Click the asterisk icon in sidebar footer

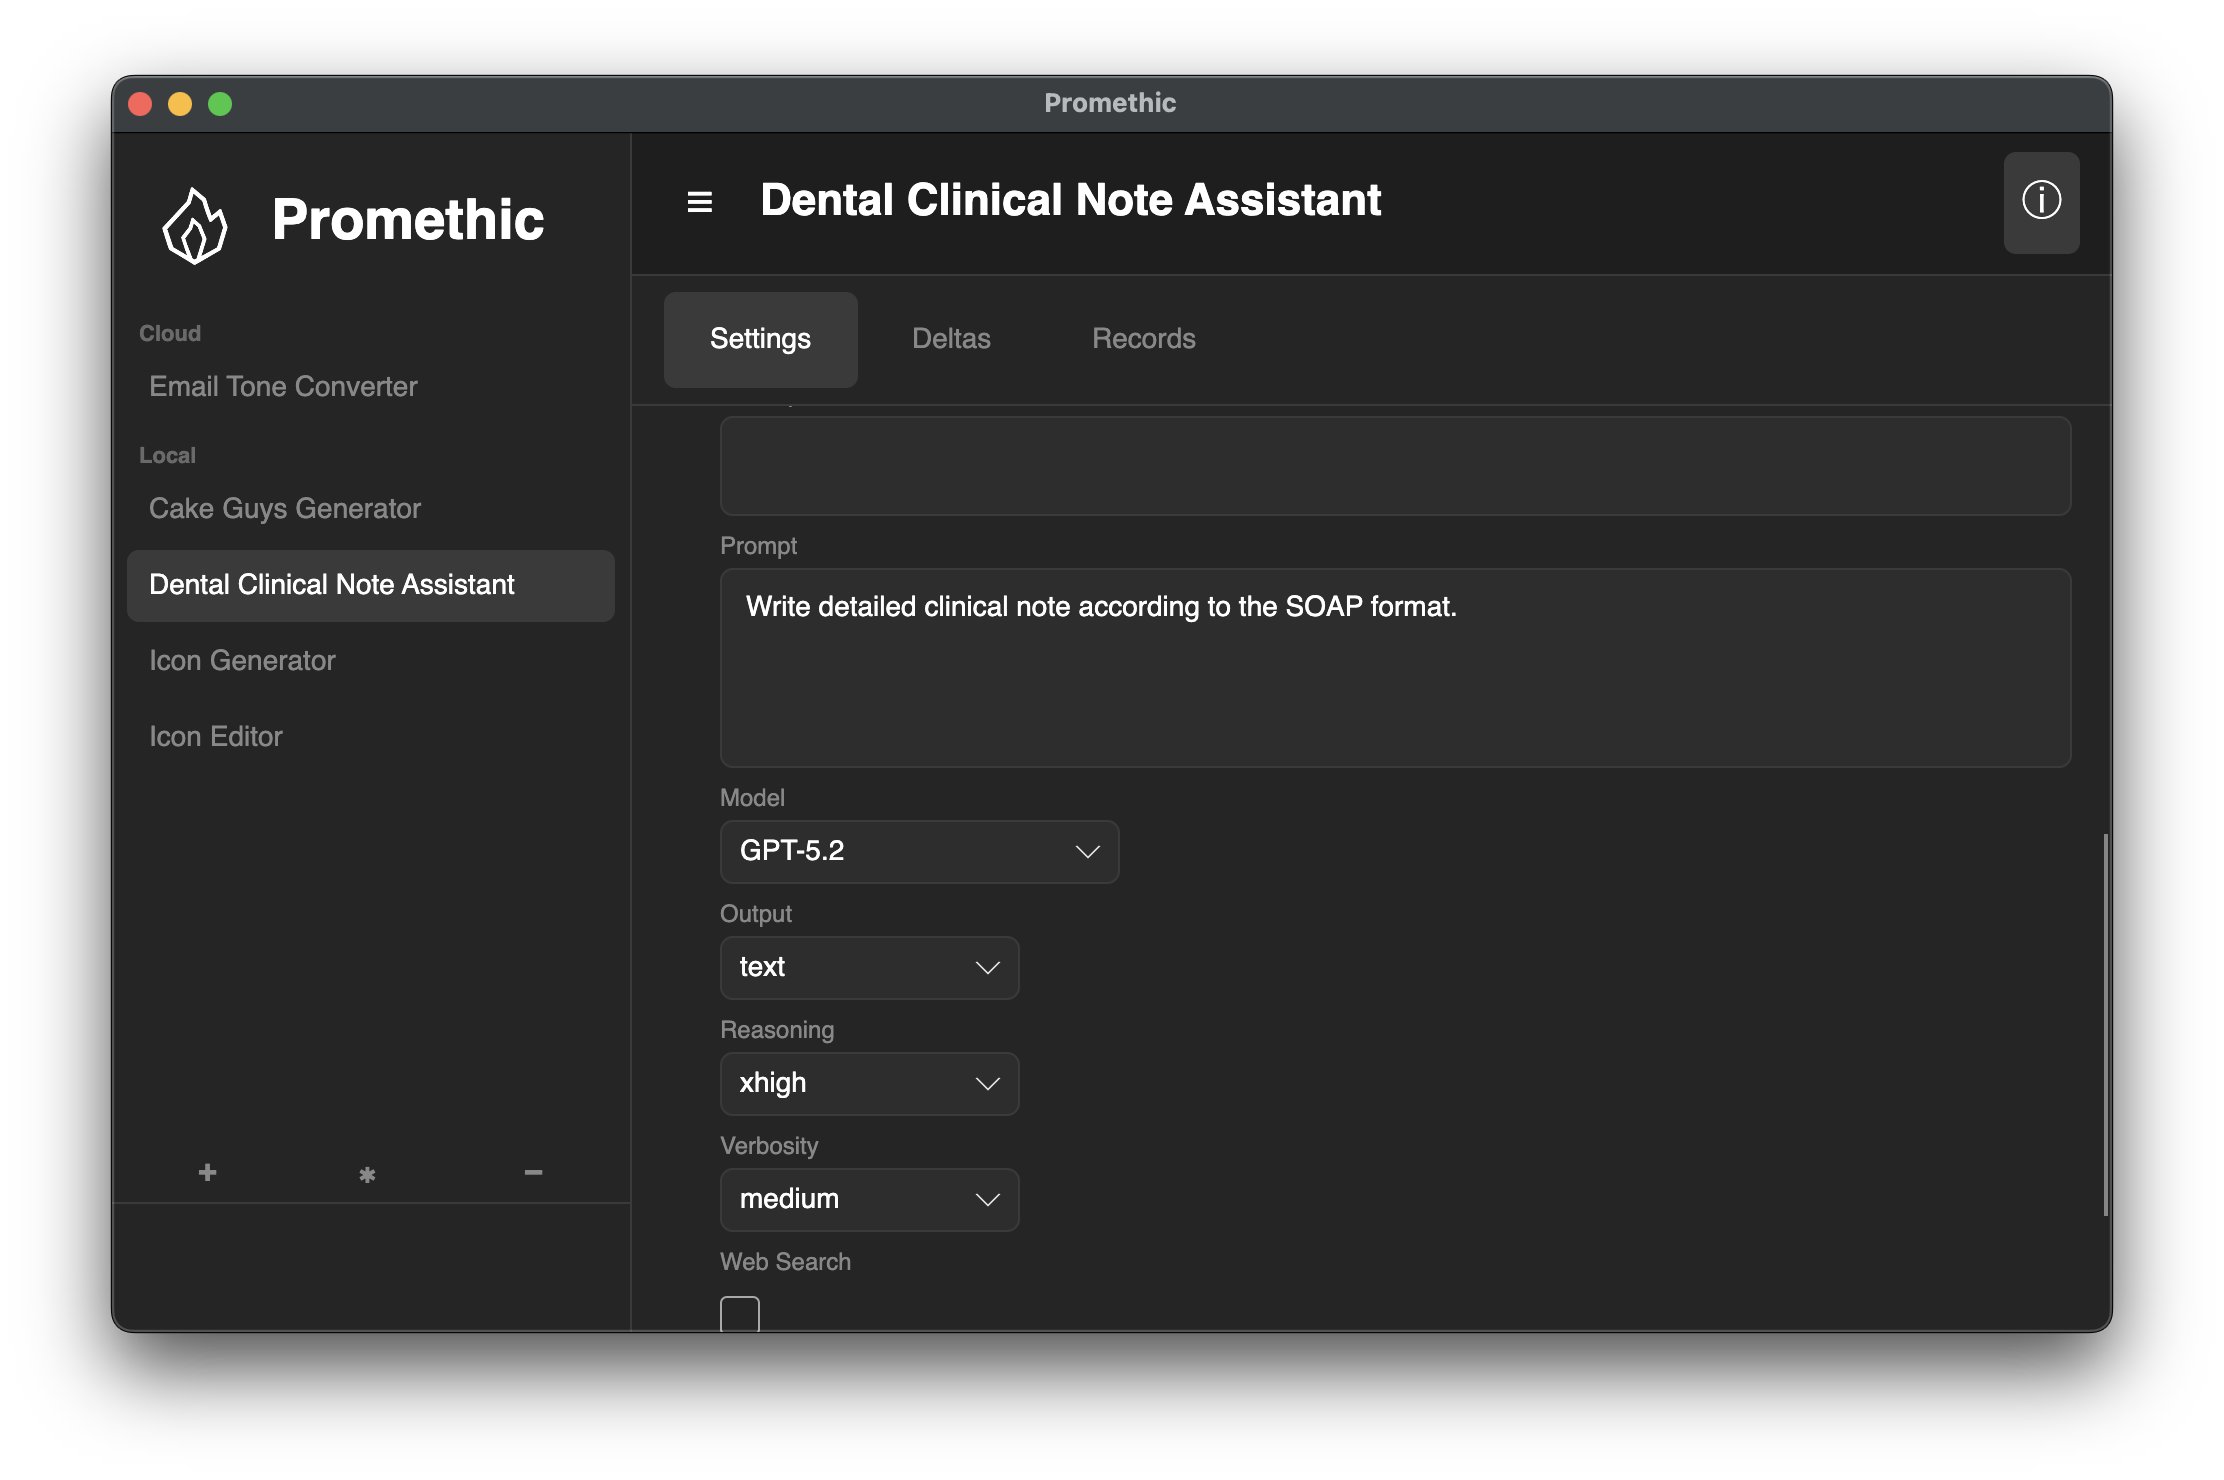pos(367,1175)
